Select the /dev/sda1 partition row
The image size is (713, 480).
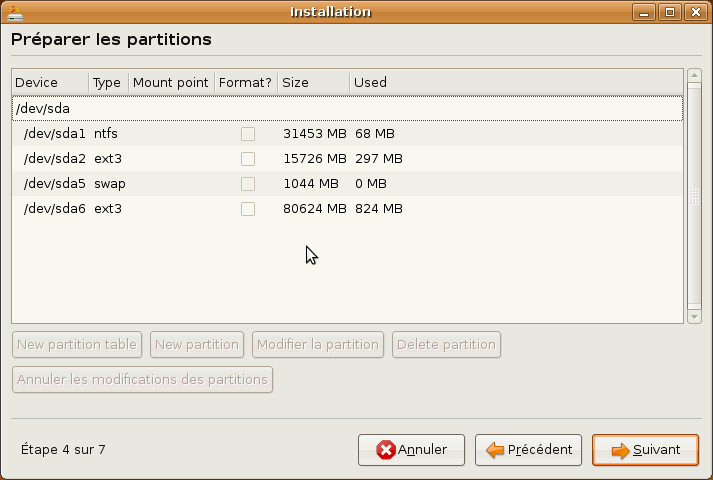point(347,134)
